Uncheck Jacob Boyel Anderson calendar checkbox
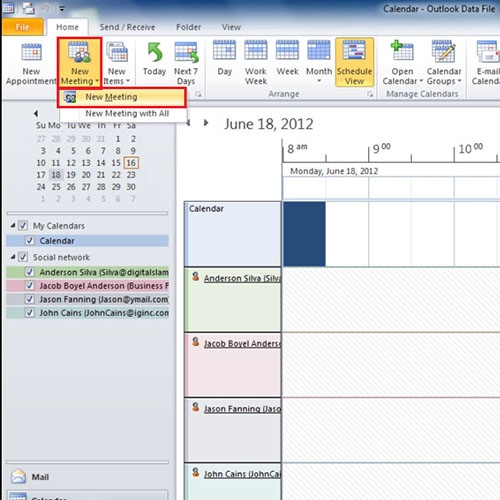Image resolution: width=500 pixels, height=500 pixels. (30, 285)
